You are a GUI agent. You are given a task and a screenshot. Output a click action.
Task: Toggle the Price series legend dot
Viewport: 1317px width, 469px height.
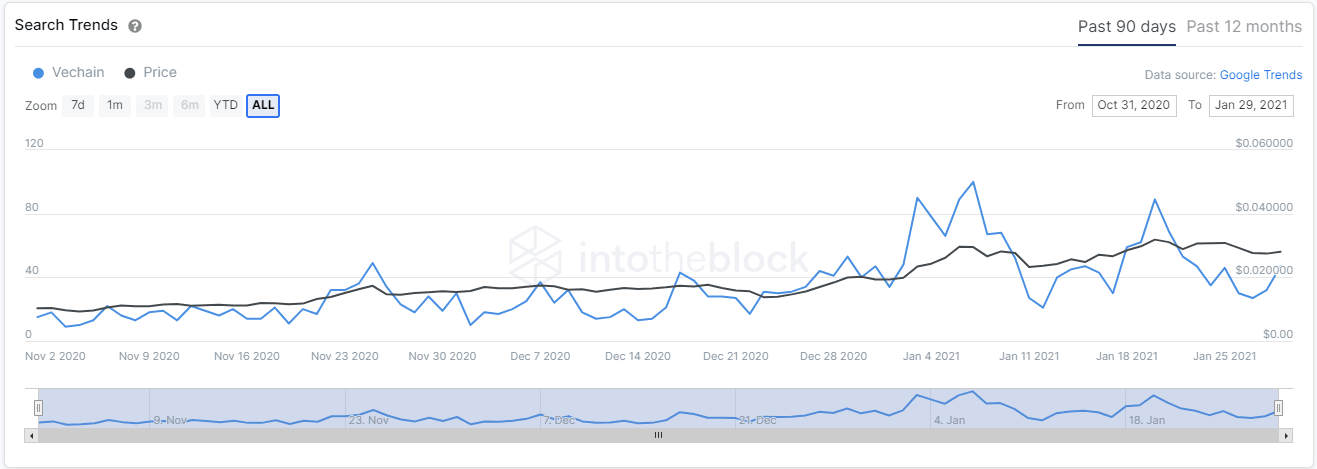point(130,73)
